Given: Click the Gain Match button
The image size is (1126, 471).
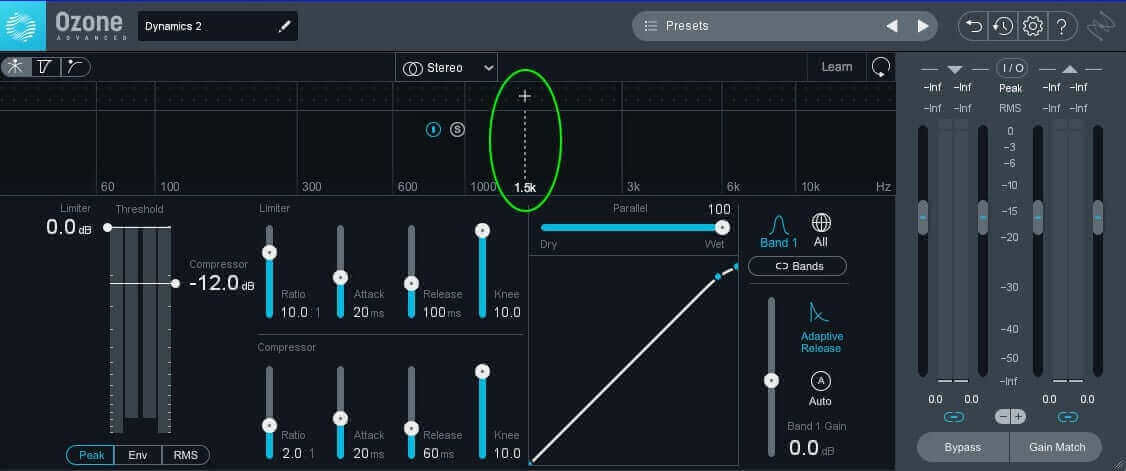Looking at the screenshot, I should coord(1056,447).
